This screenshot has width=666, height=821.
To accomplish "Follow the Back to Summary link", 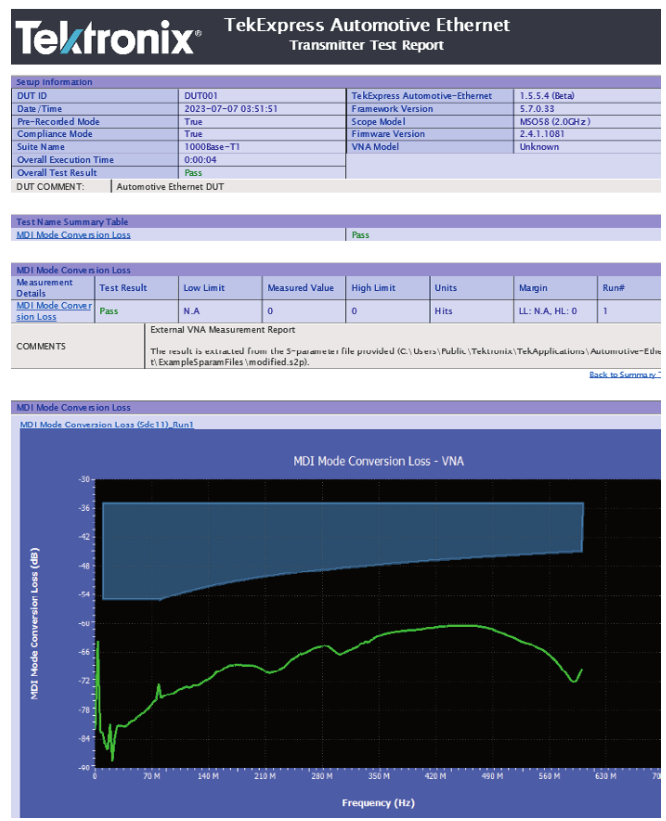I will 624,374.
